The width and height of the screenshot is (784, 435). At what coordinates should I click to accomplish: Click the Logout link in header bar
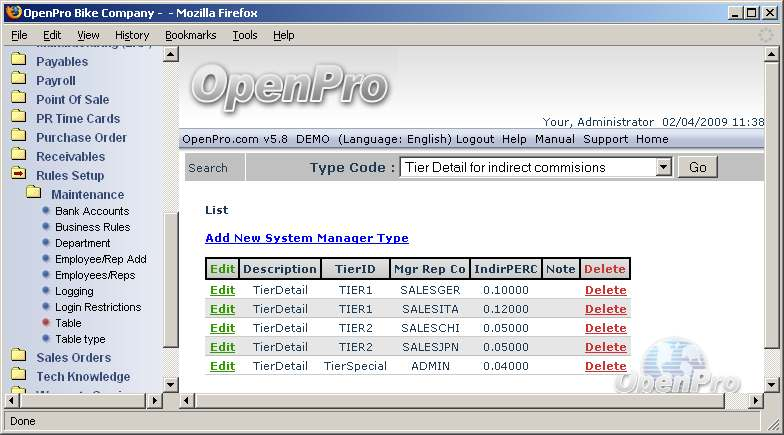point(475,139)
